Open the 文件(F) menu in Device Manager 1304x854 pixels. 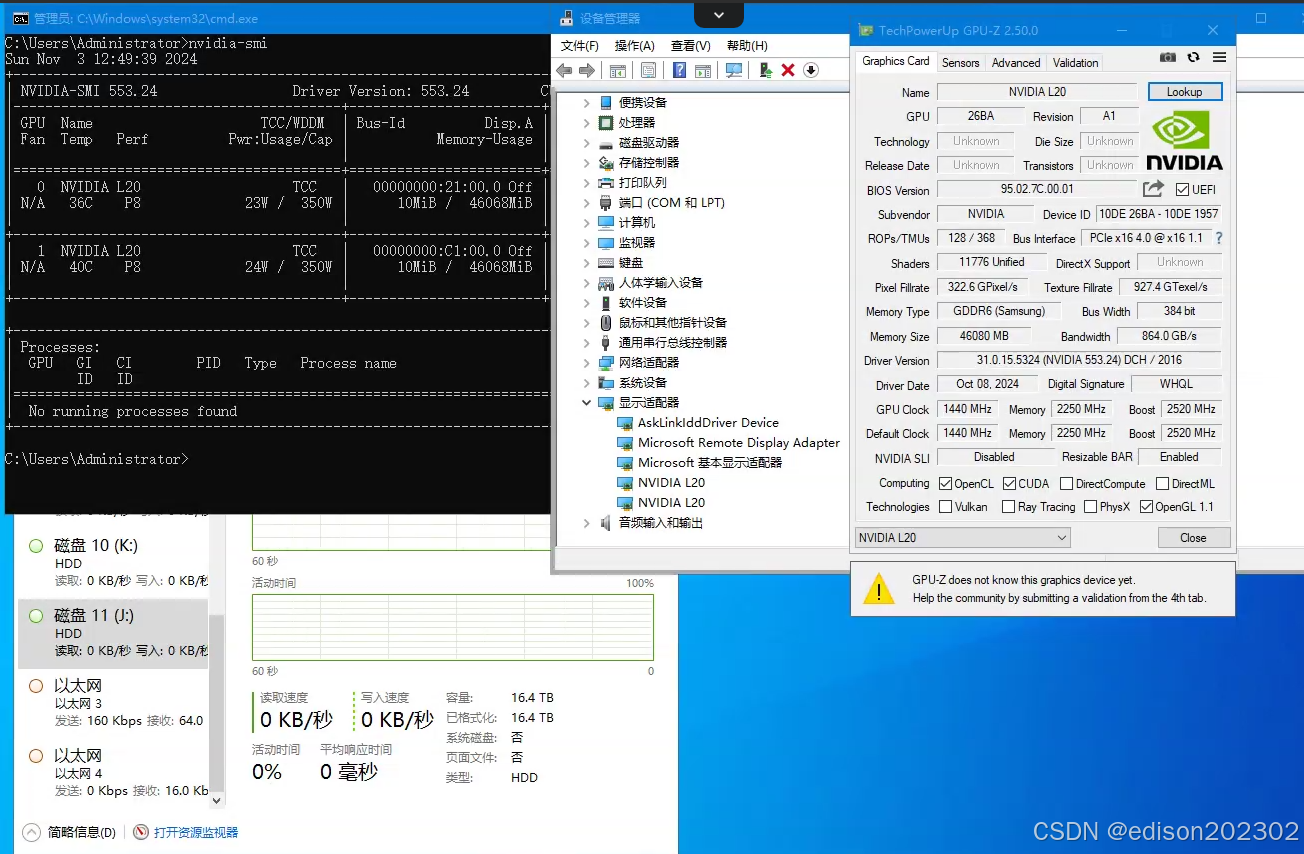pyautogui.click(x=579, y=46)
